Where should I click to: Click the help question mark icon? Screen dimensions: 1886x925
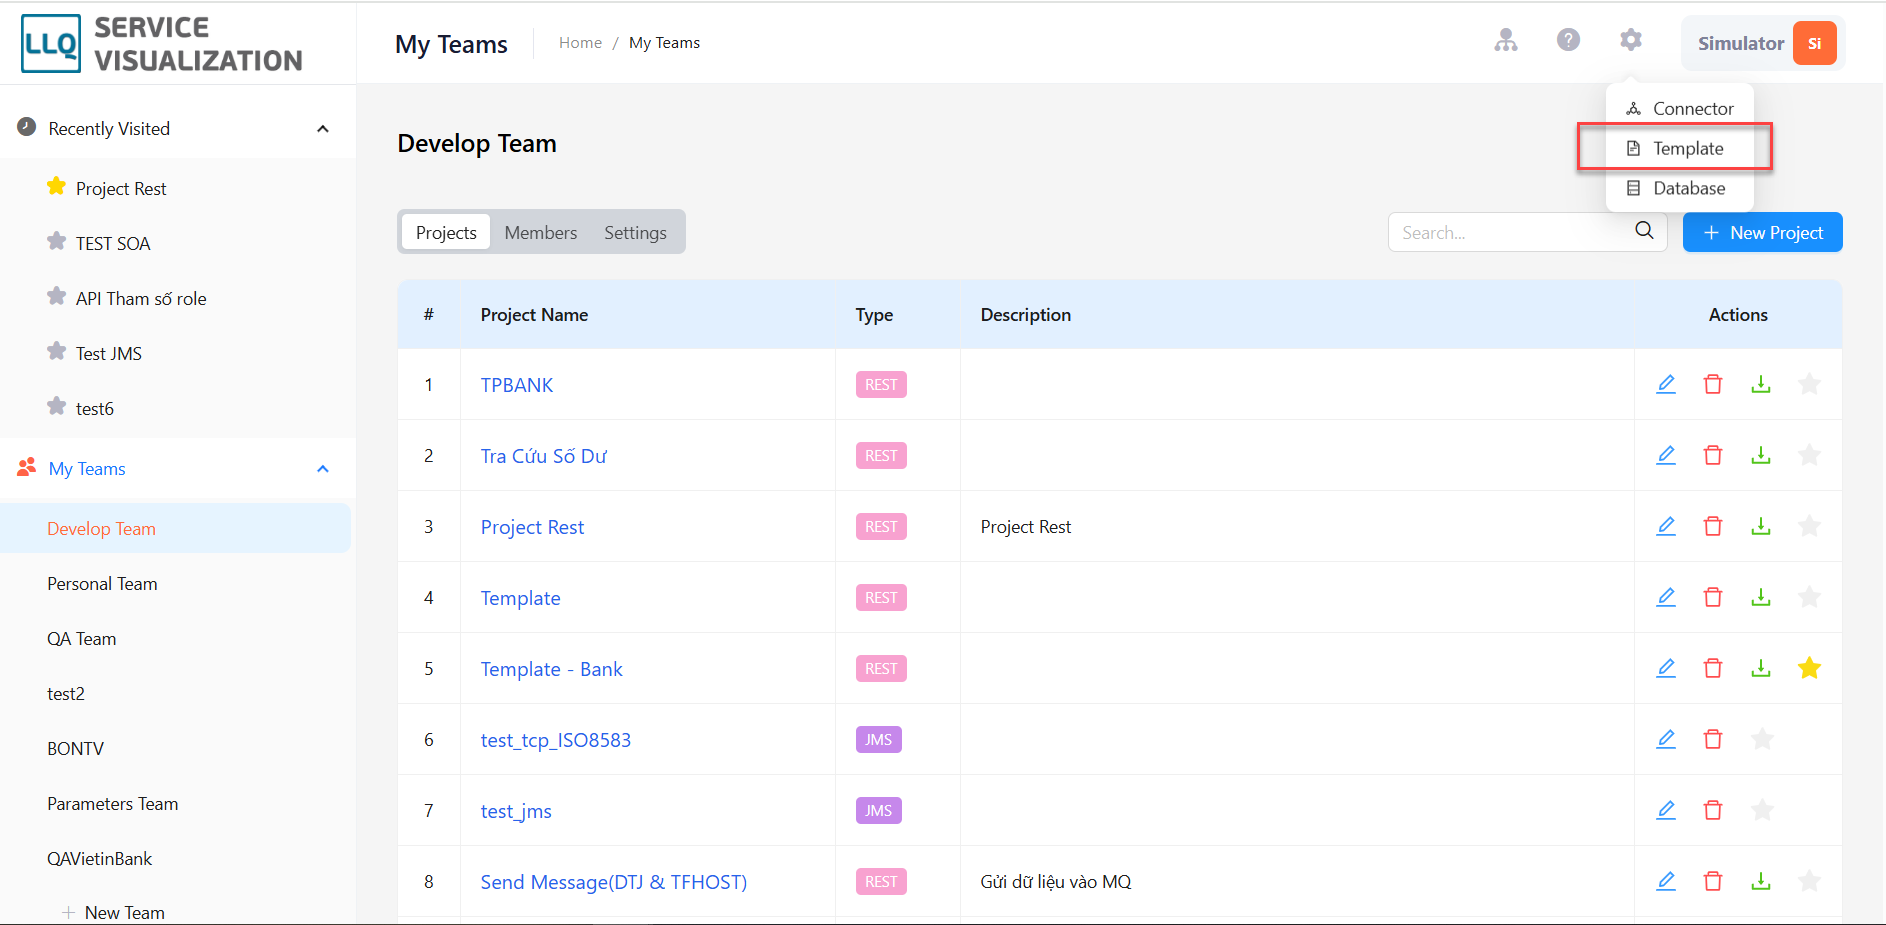[1568, 40]
